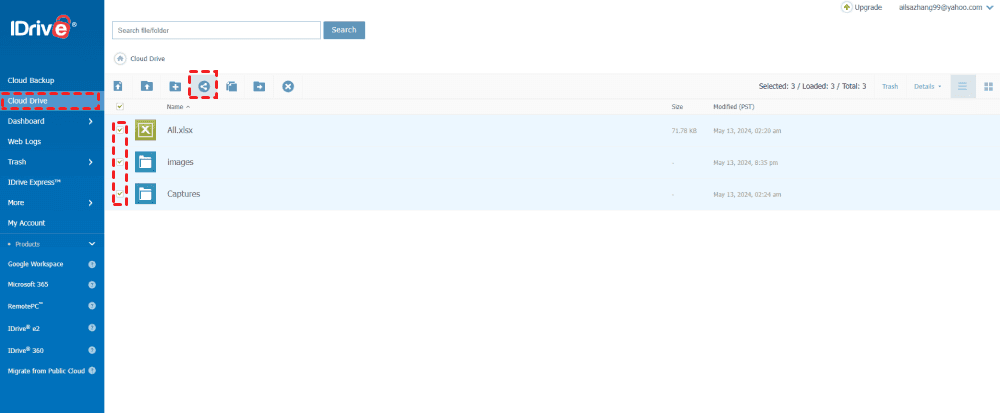Click the home icon beside Cloud Drive breadcrumb
Viewport: 1000px width, 413px height.
(120, 59)
